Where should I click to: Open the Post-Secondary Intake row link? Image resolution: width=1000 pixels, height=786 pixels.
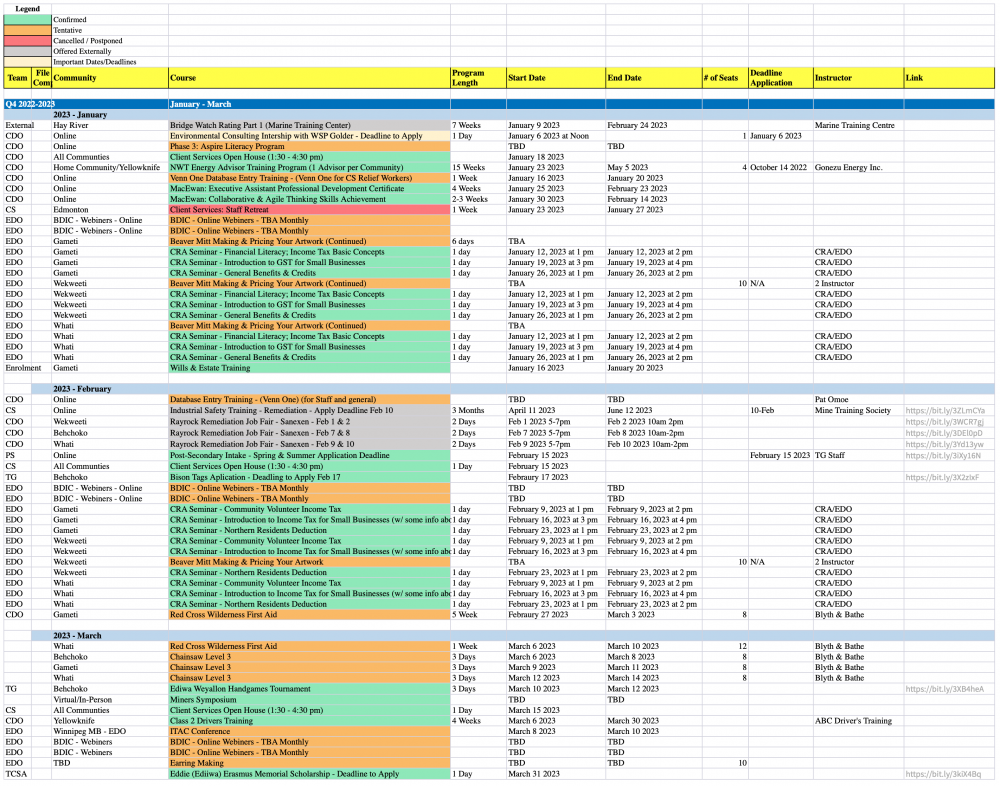pyautogui.click(x=943, y=456)
